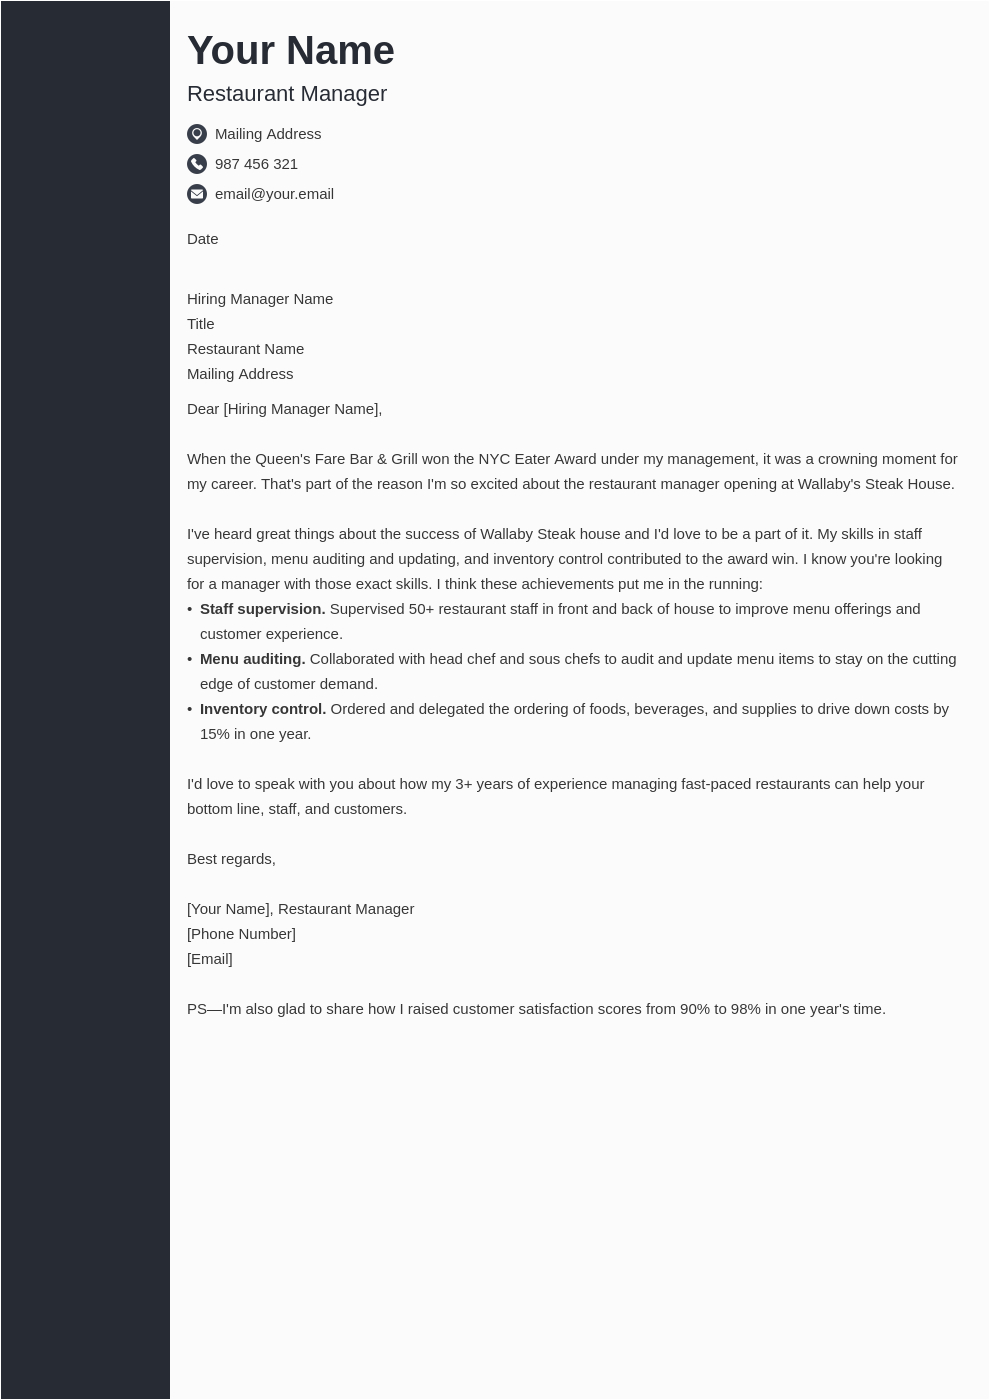Click the bold "Inventory control." bullet heading
Image resolution: width=990 pixels, height=1400 pixels.
click(x=263, y=709)
